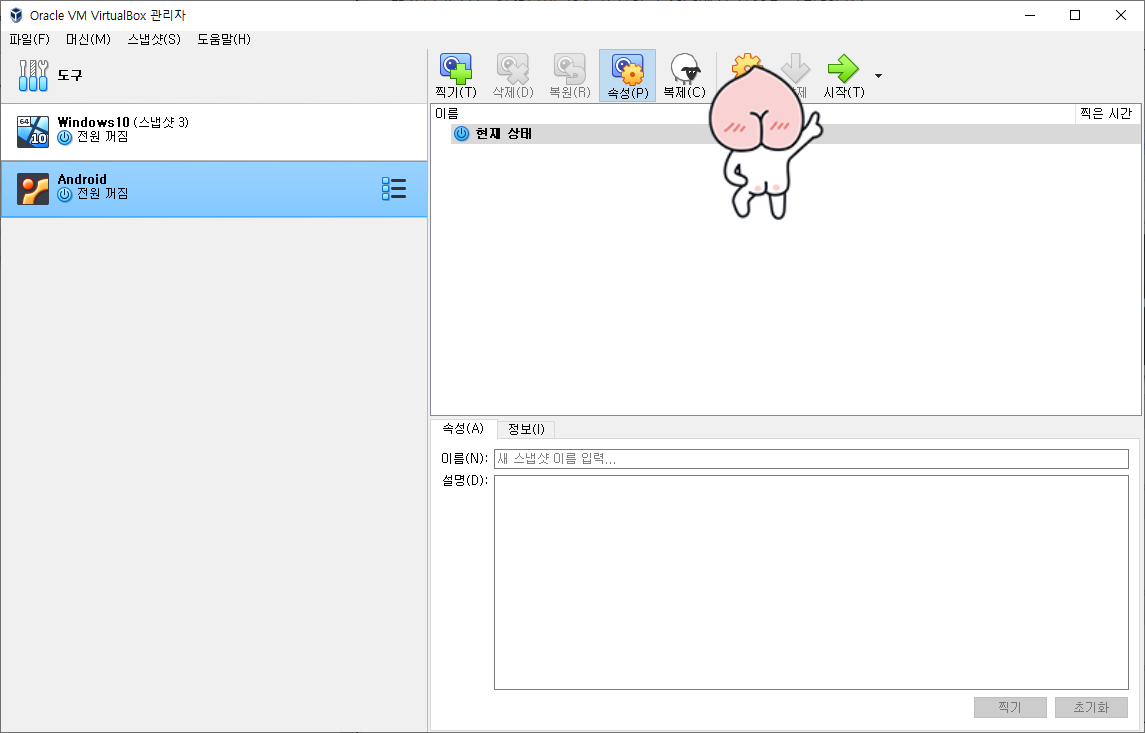
Task: Switch to the Attributes (속성) tab
Action: tap(464, 429)
